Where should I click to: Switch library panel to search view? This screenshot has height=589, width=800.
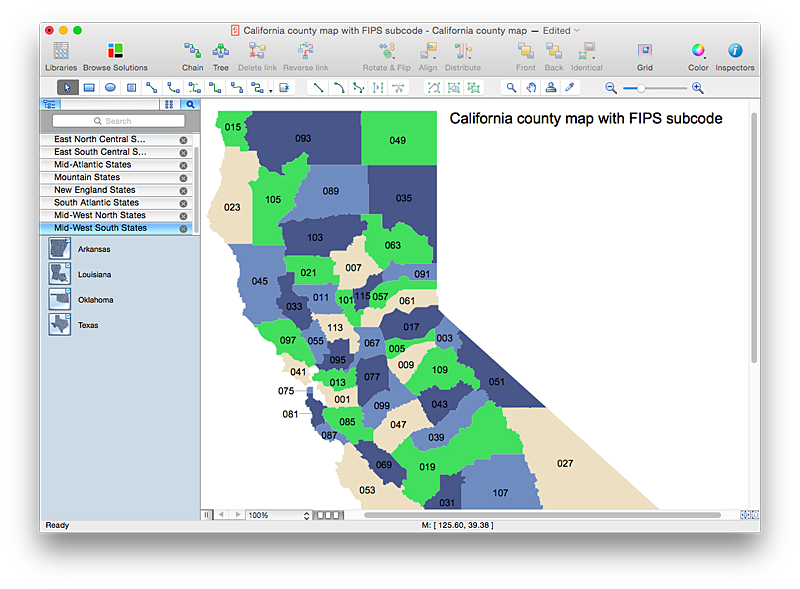[x=189, y=104]
